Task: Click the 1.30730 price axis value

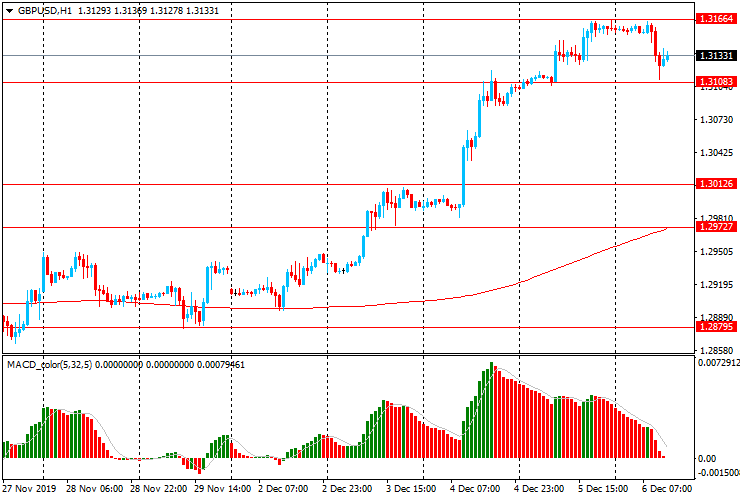Action: click(x=716, y=120)
